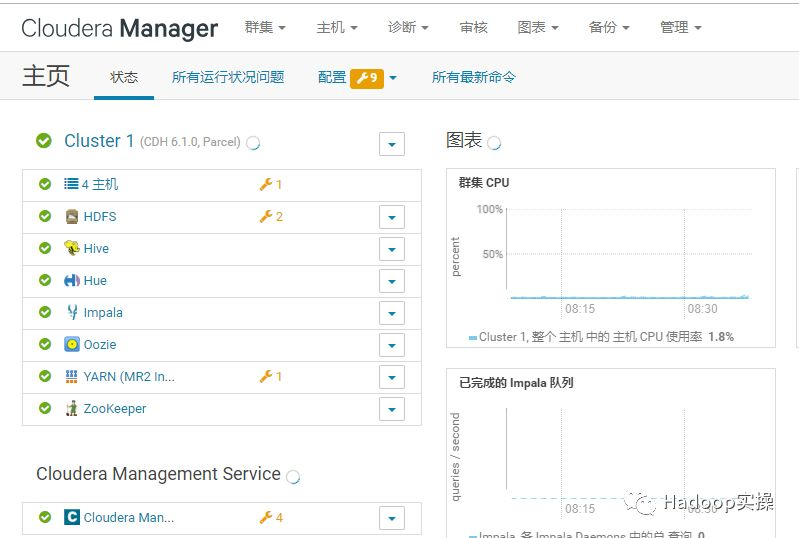Click the HDFS service icon

point(72,217)
